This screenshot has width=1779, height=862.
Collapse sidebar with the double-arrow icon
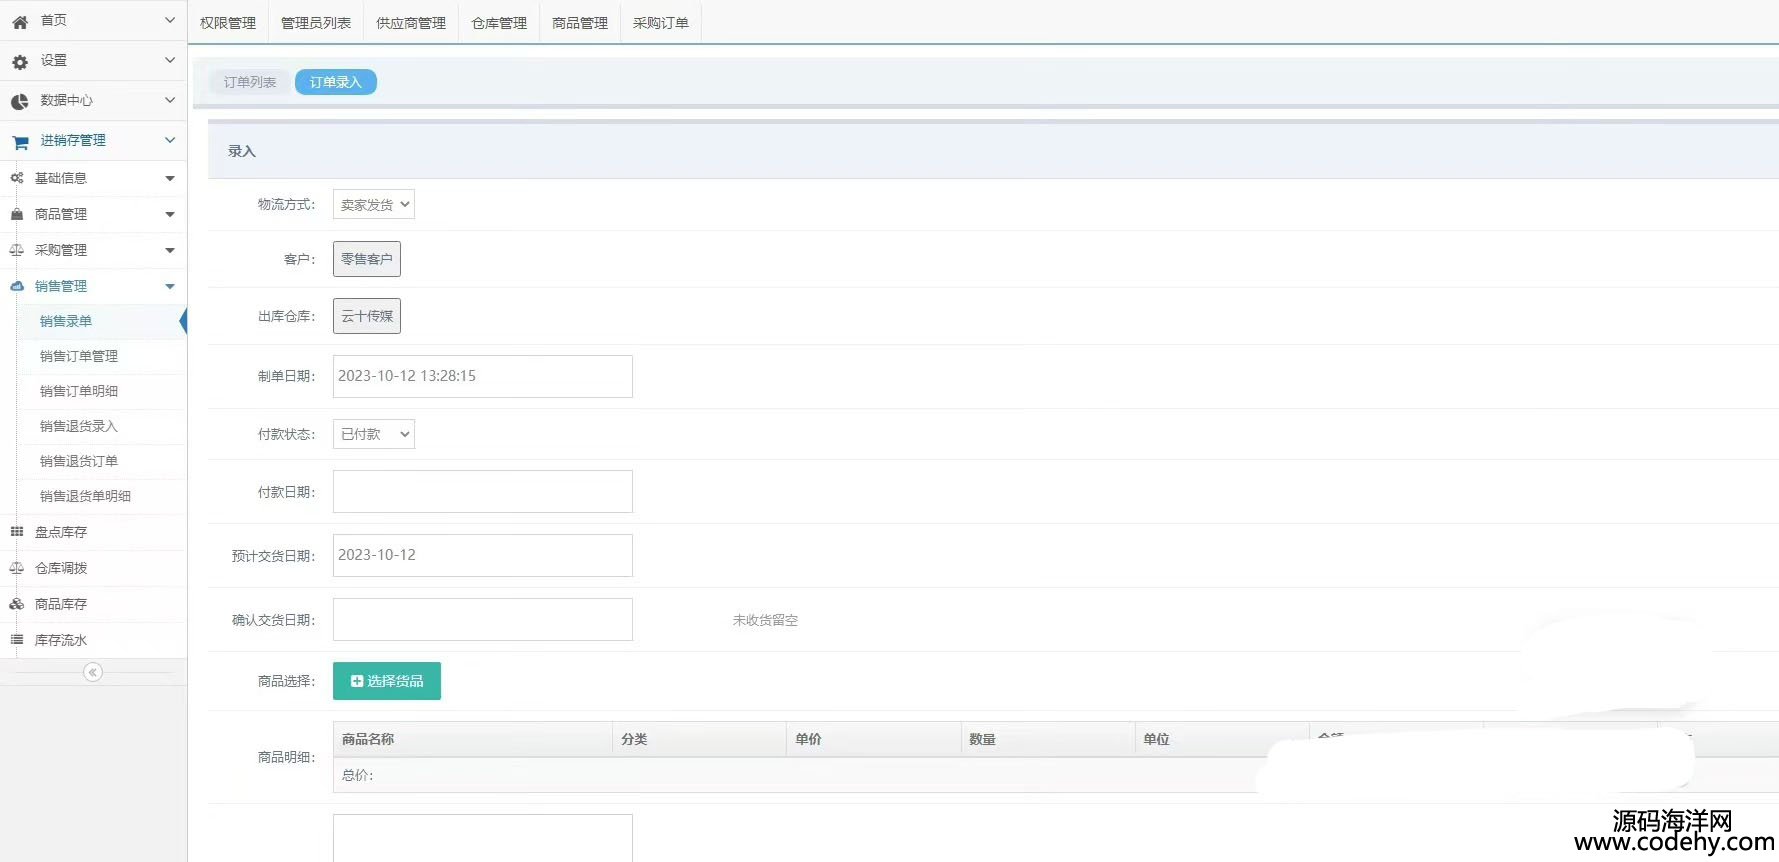coord(93,672)
